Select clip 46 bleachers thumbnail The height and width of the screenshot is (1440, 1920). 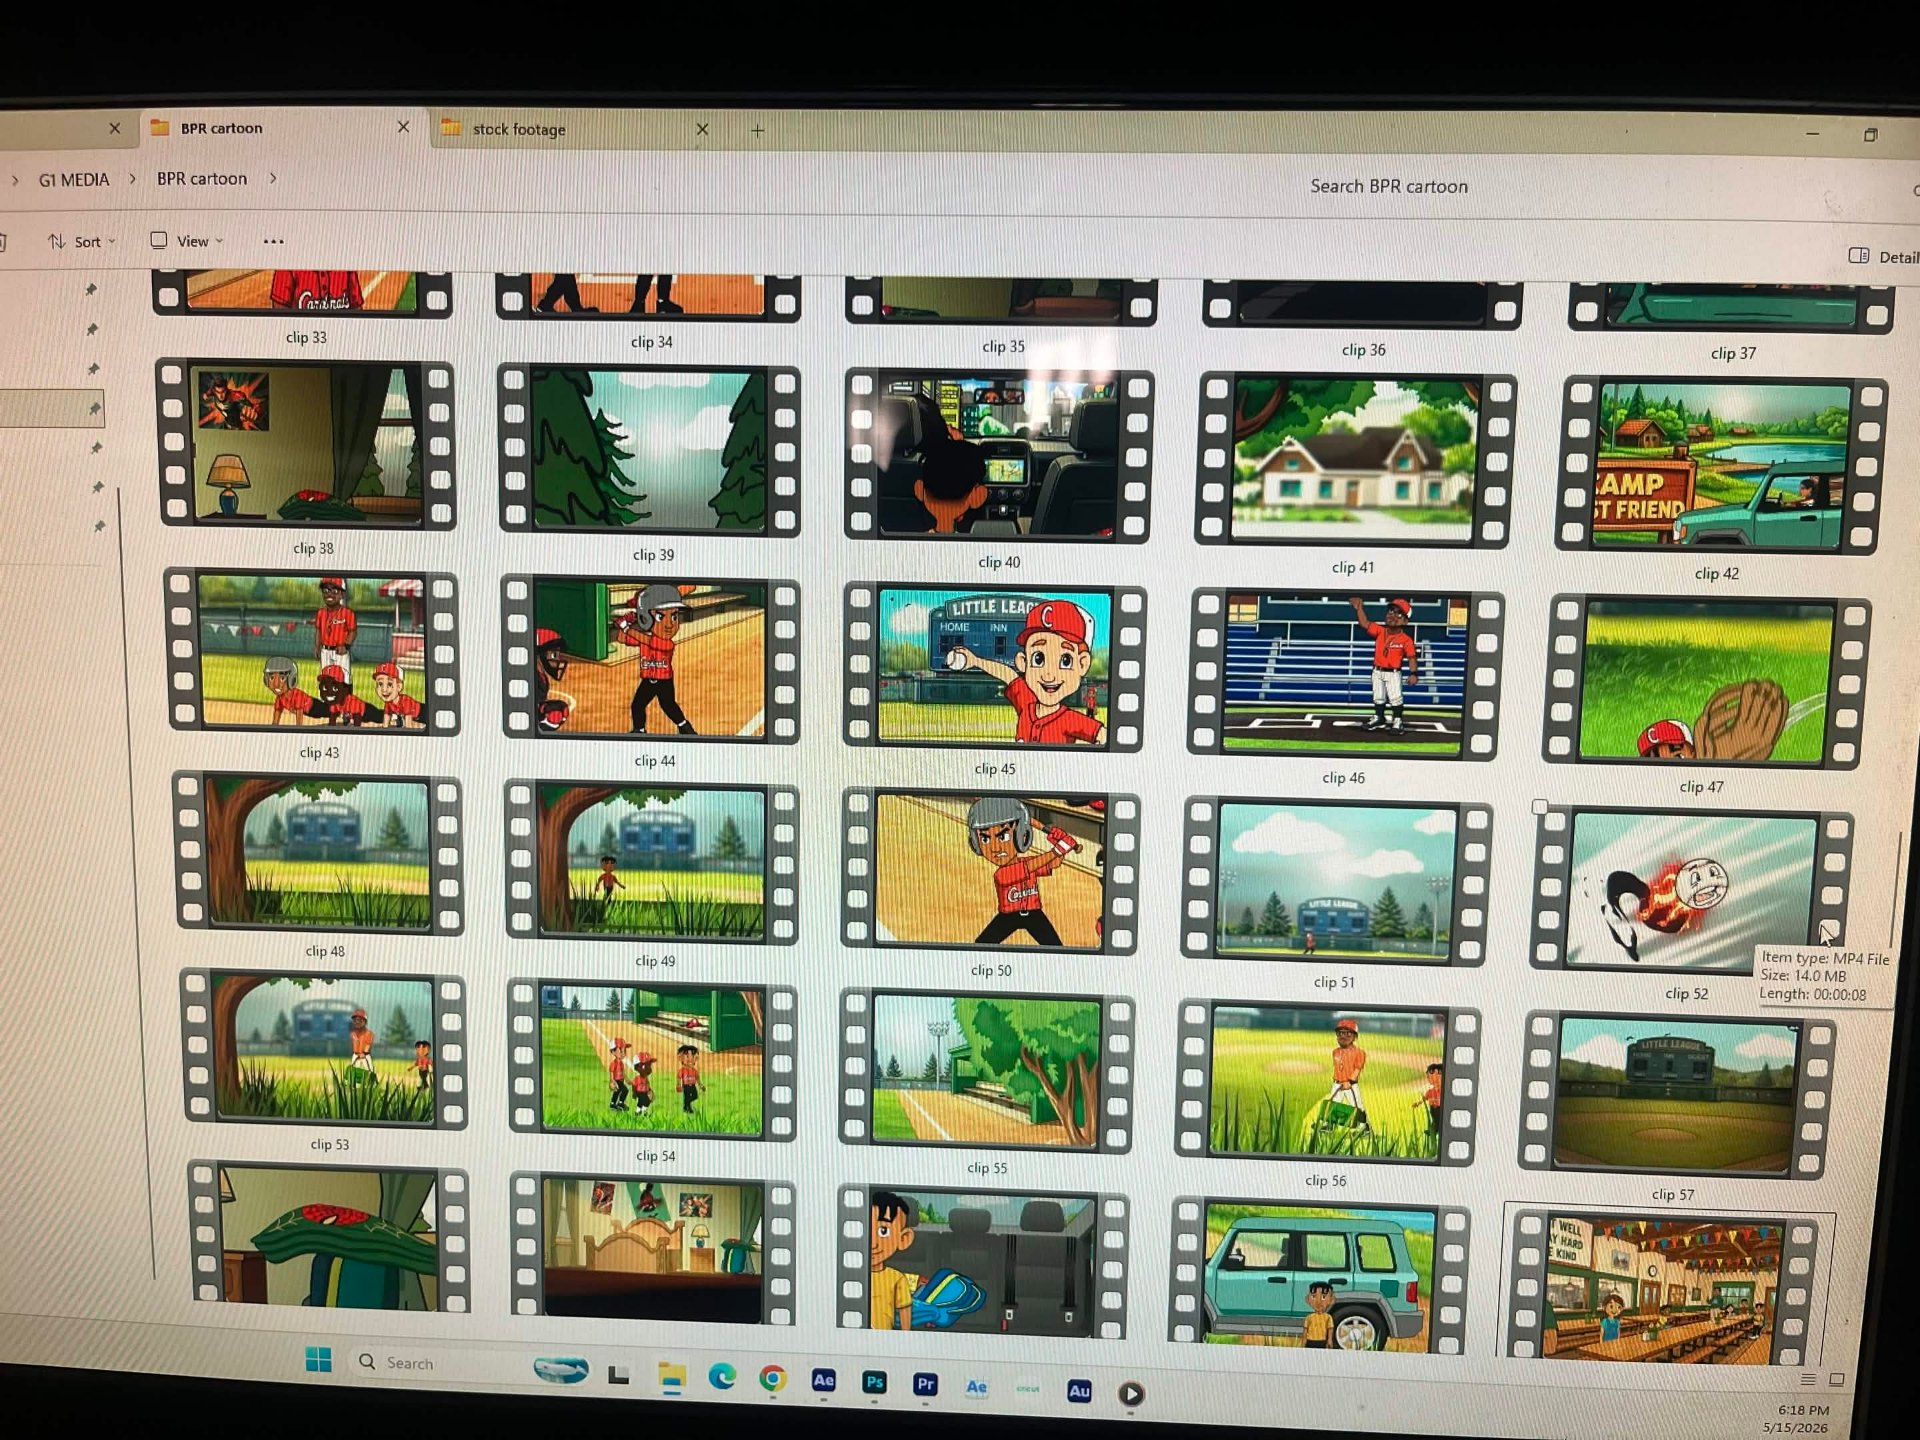click(1345, 674)
